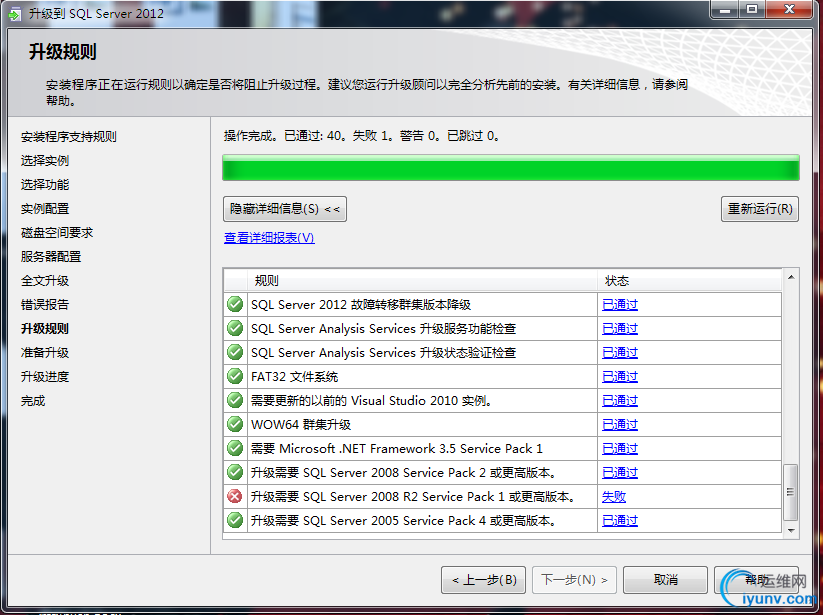823x615 pixels.
Task: Click rule text WOW64 群集升级
Action: click(x=301, y=425)
